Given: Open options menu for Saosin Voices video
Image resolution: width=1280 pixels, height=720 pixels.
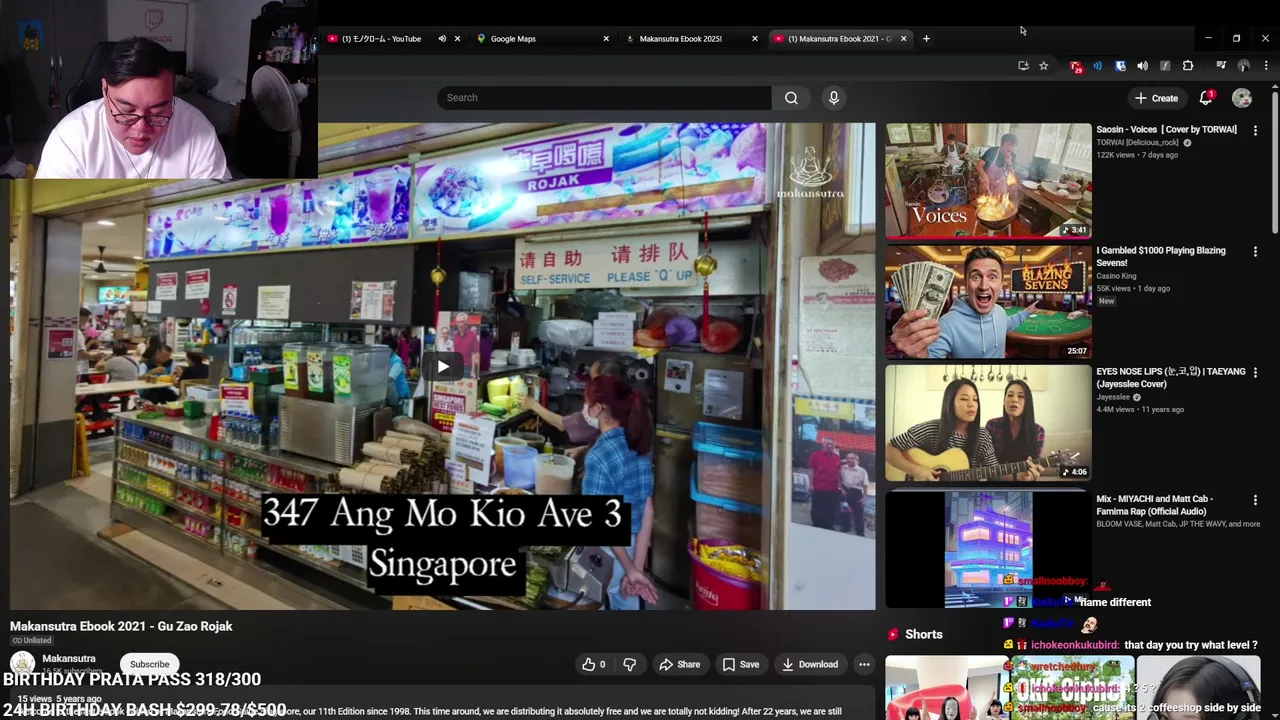Looking at the screenshot, I should point(1255,130).
